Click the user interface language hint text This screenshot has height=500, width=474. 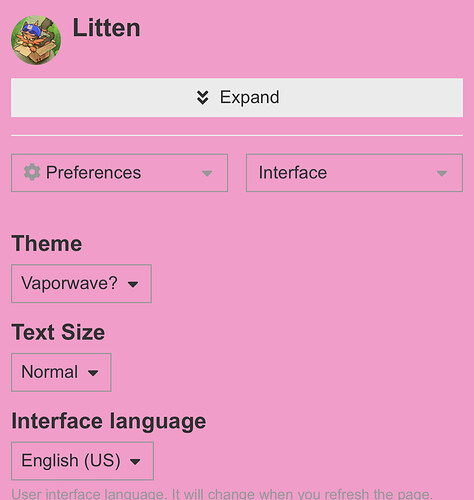222,494
